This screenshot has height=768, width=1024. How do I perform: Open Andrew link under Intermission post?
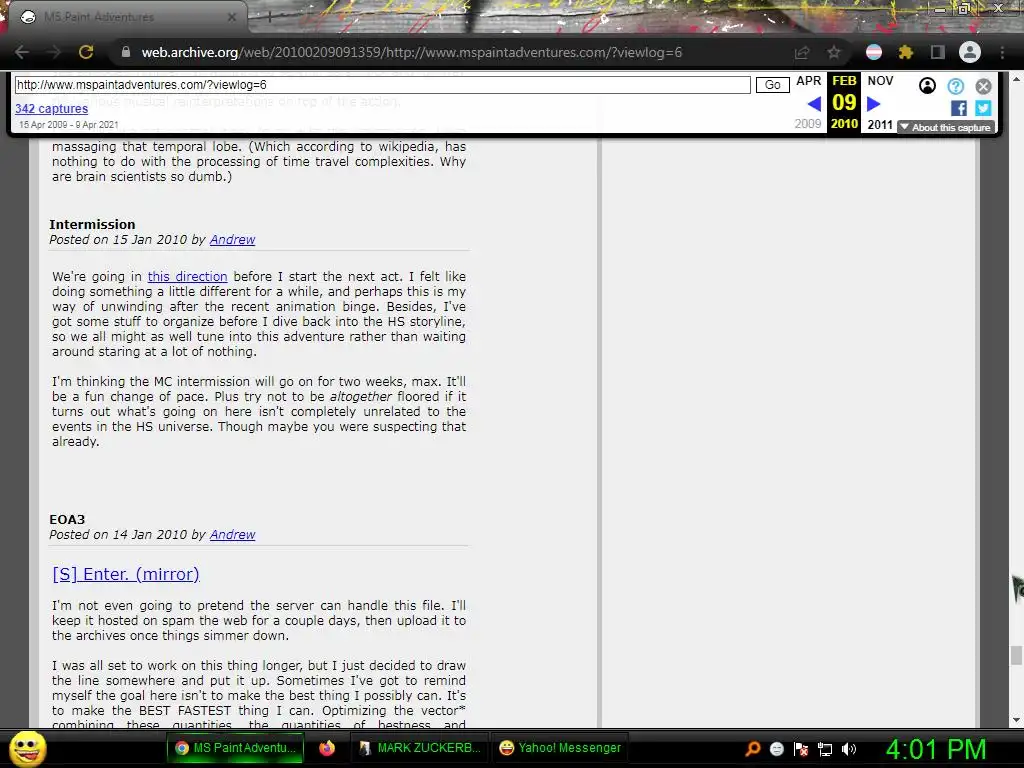point(232,240)
